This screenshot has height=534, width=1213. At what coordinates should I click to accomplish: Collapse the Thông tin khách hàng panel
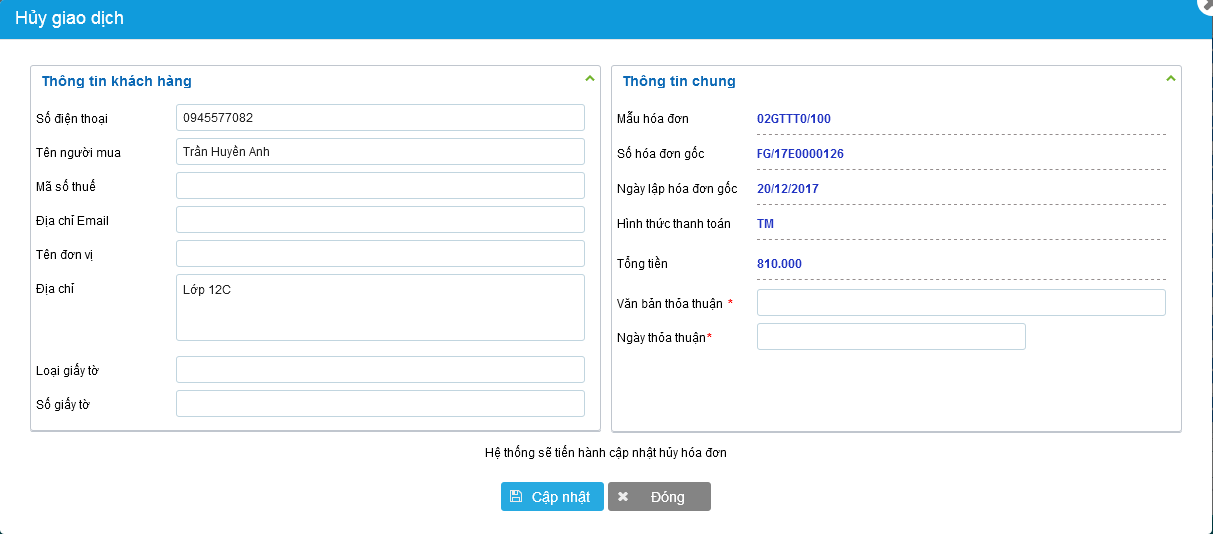(590, 78)
